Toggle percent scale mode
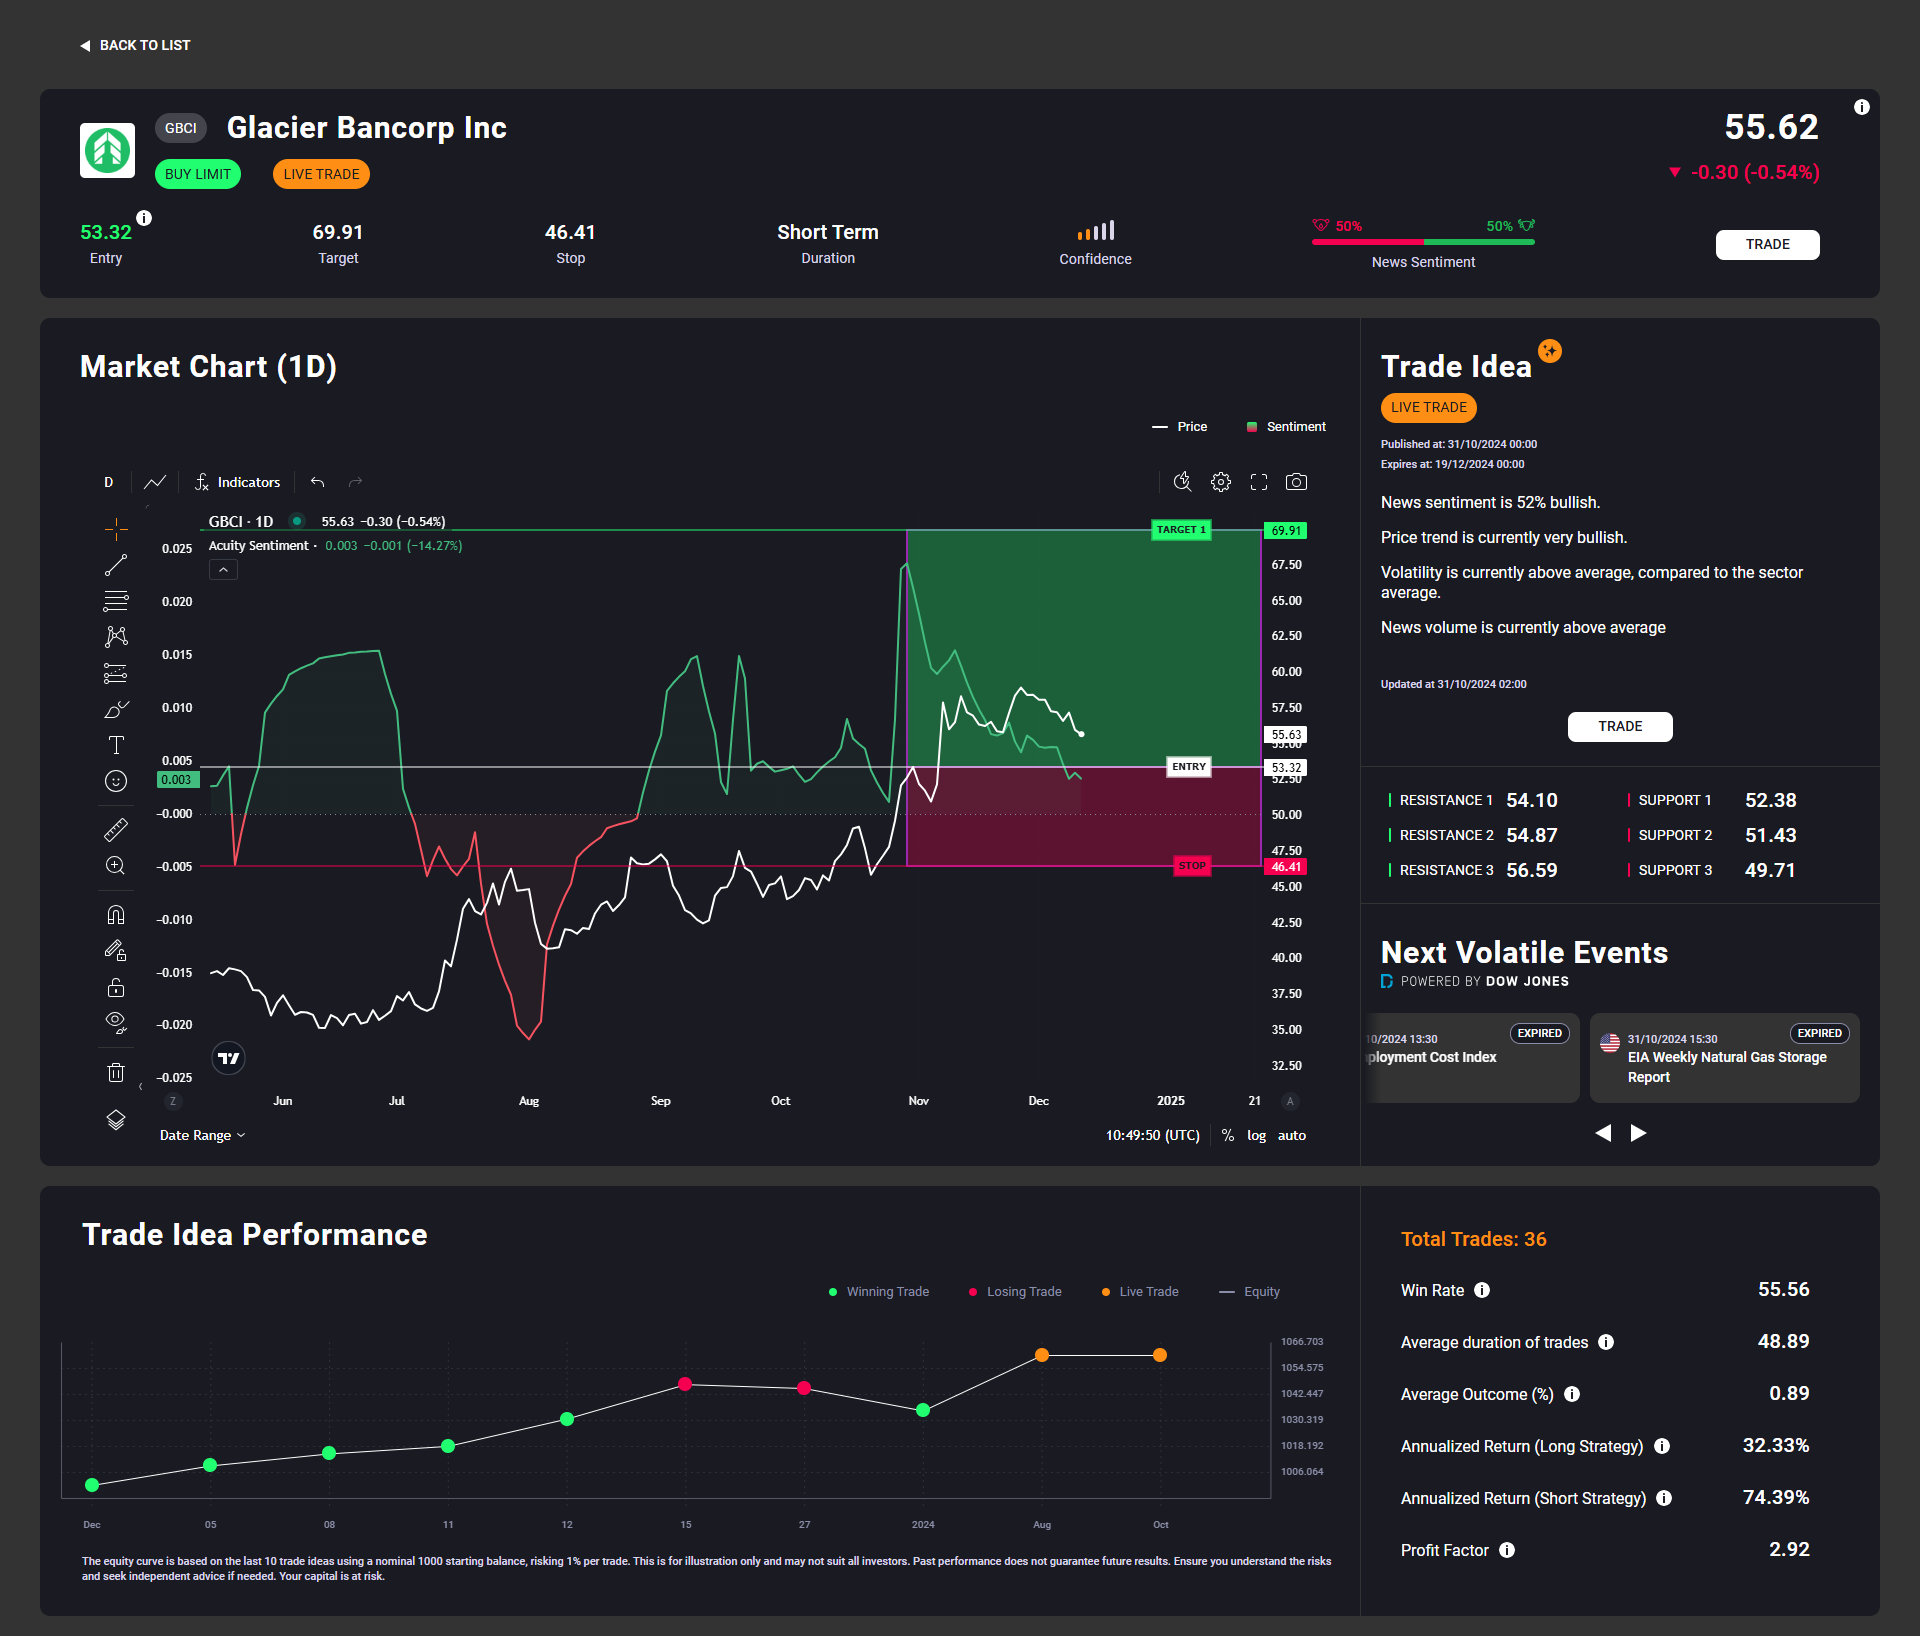Screen dimensions: 1920x1636 (1228, 1135)
